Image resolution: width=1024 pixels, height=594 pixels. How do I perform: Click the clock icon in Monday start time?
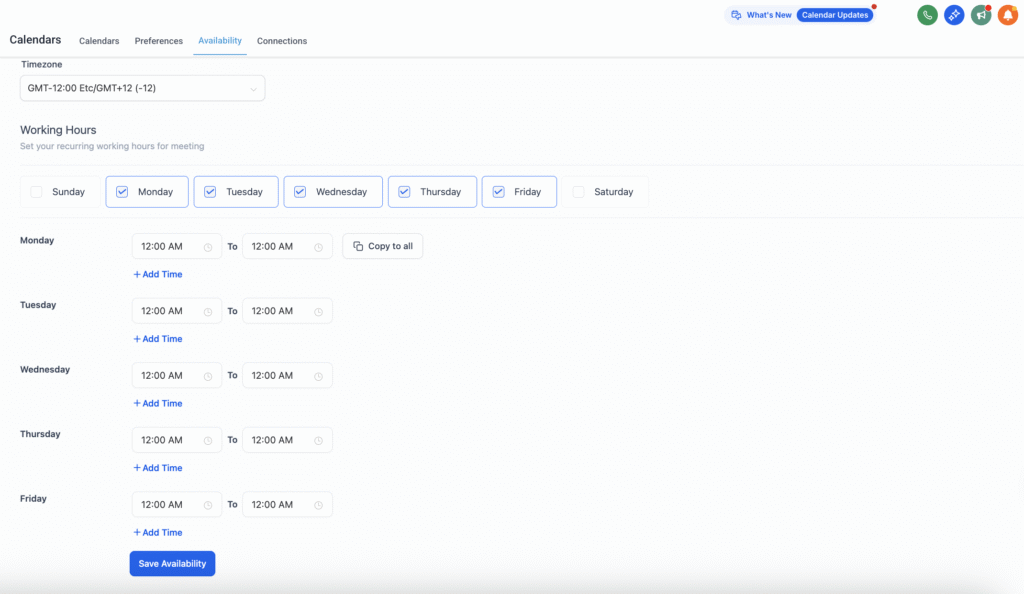pyautogui.click(x=208, y=247)
